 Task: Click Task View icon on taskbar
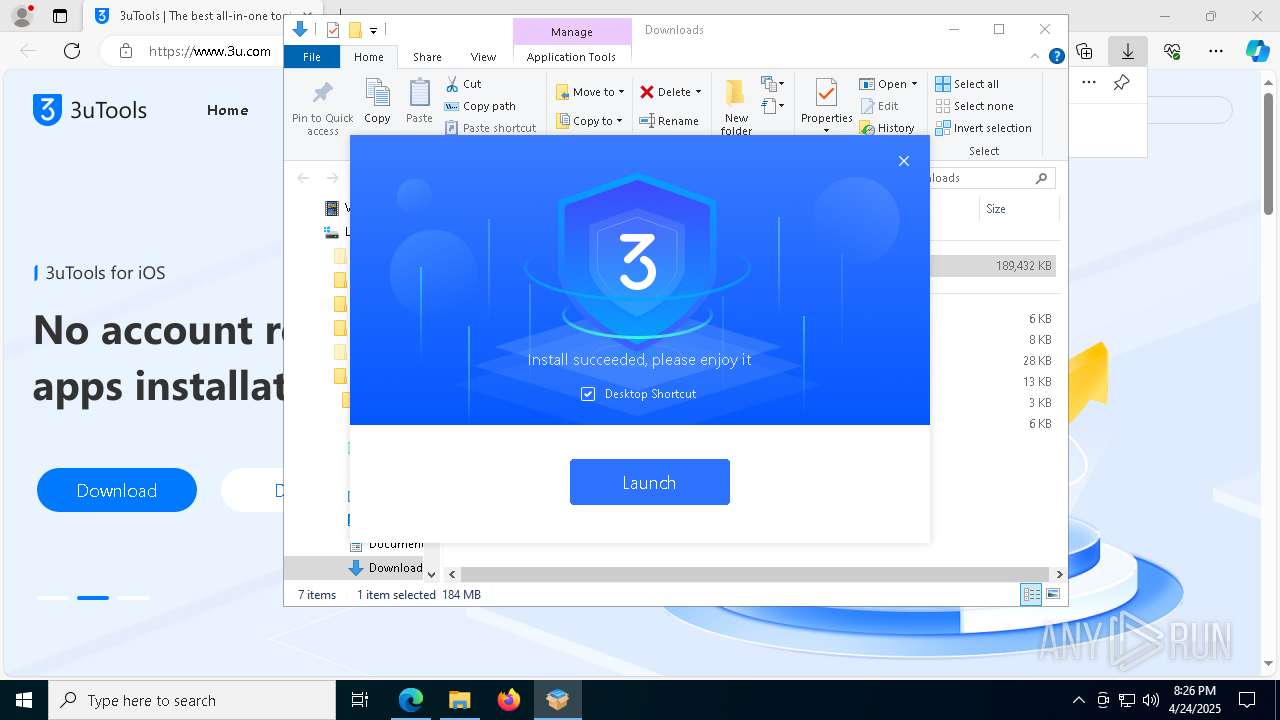tap(360, 700)
